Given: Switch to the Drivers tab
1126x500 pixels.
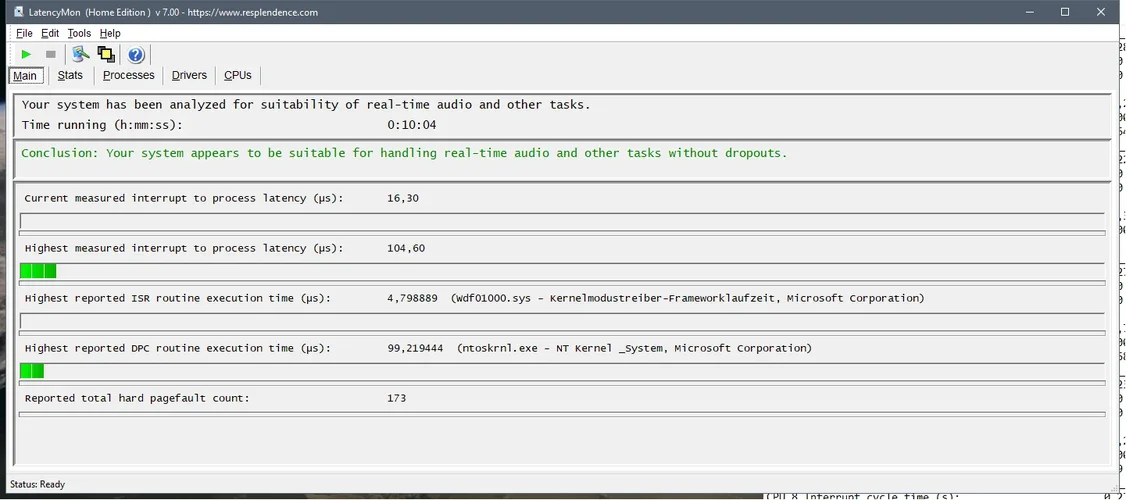Looking at the screenshot, I should point(189,75).
